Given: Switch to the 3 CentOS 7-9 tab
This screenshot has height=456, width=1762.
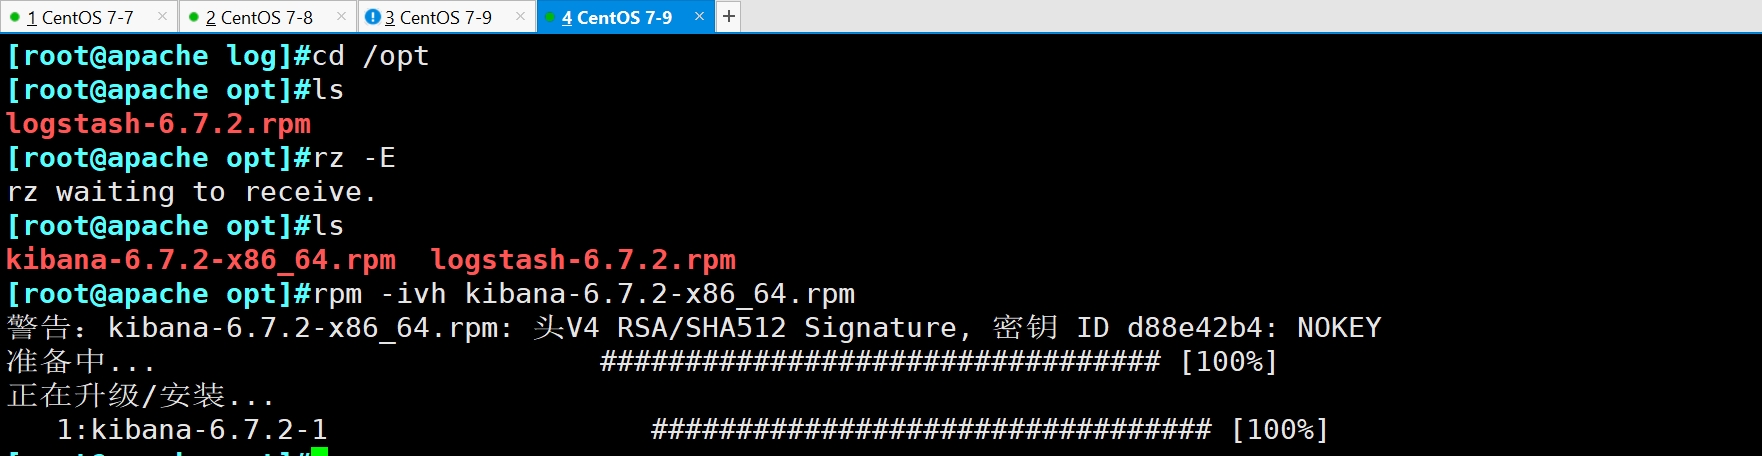Looking at the screenshot, I should tap(447, 17).
